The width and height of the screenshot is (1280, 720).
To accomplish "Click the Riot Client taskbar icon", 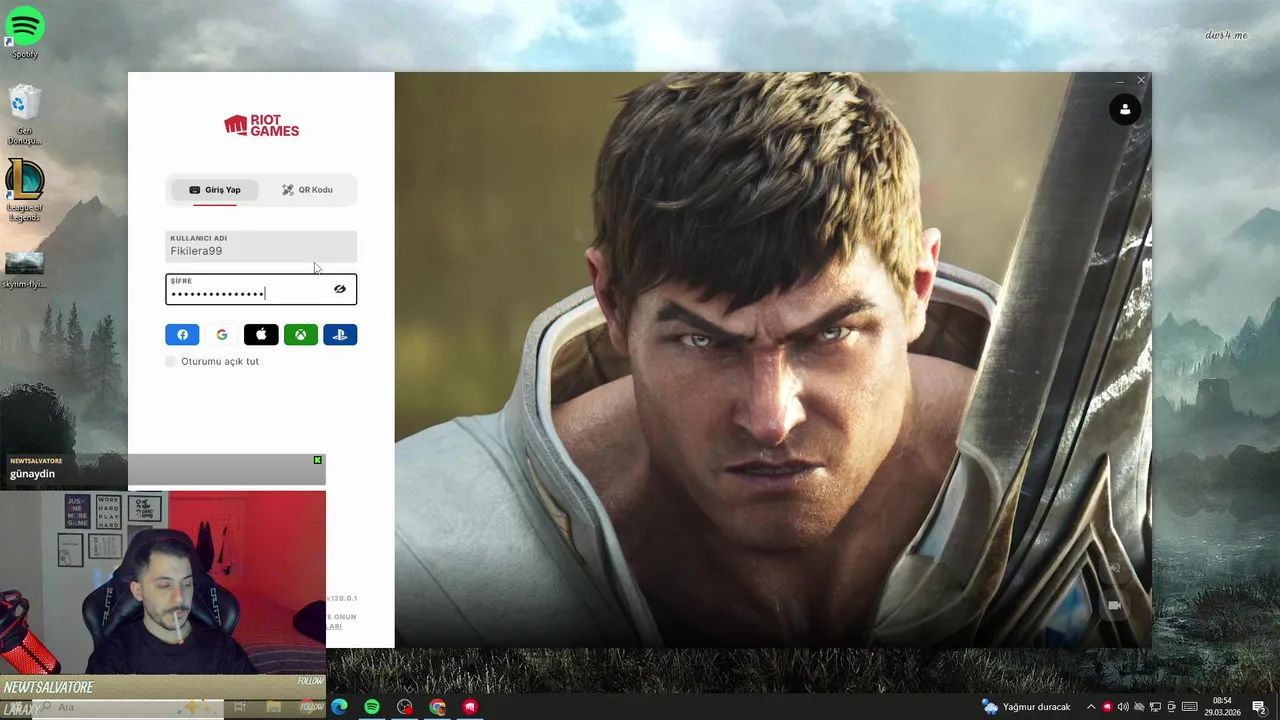I will coord(470,707).
